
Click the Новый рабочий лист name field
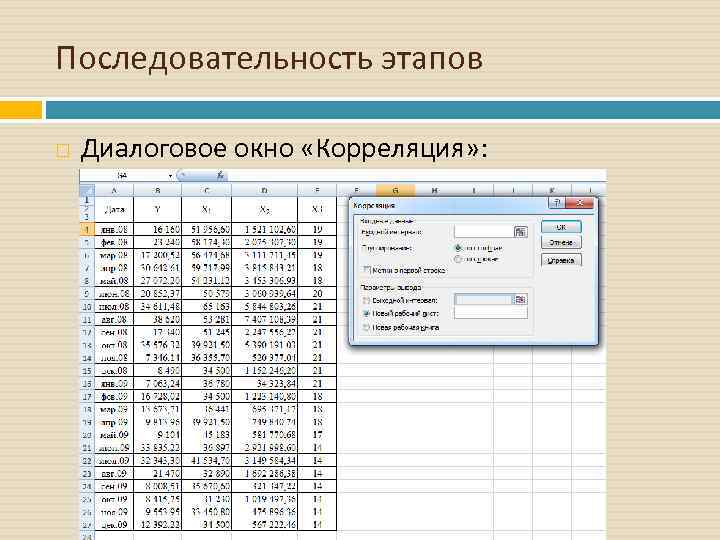click(490, 313)
